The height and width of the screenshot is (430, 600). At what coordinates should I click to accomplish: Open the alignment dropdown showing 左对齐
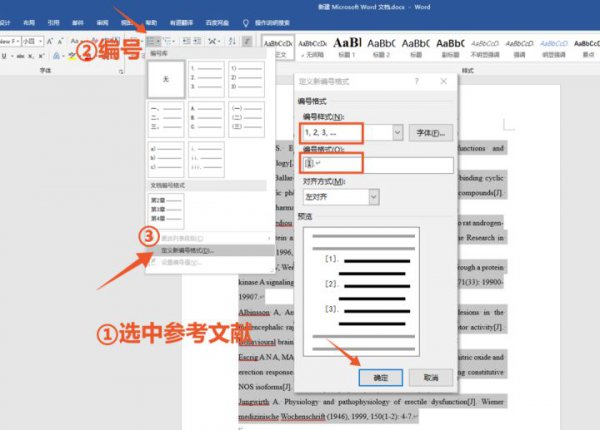(374, 197)
